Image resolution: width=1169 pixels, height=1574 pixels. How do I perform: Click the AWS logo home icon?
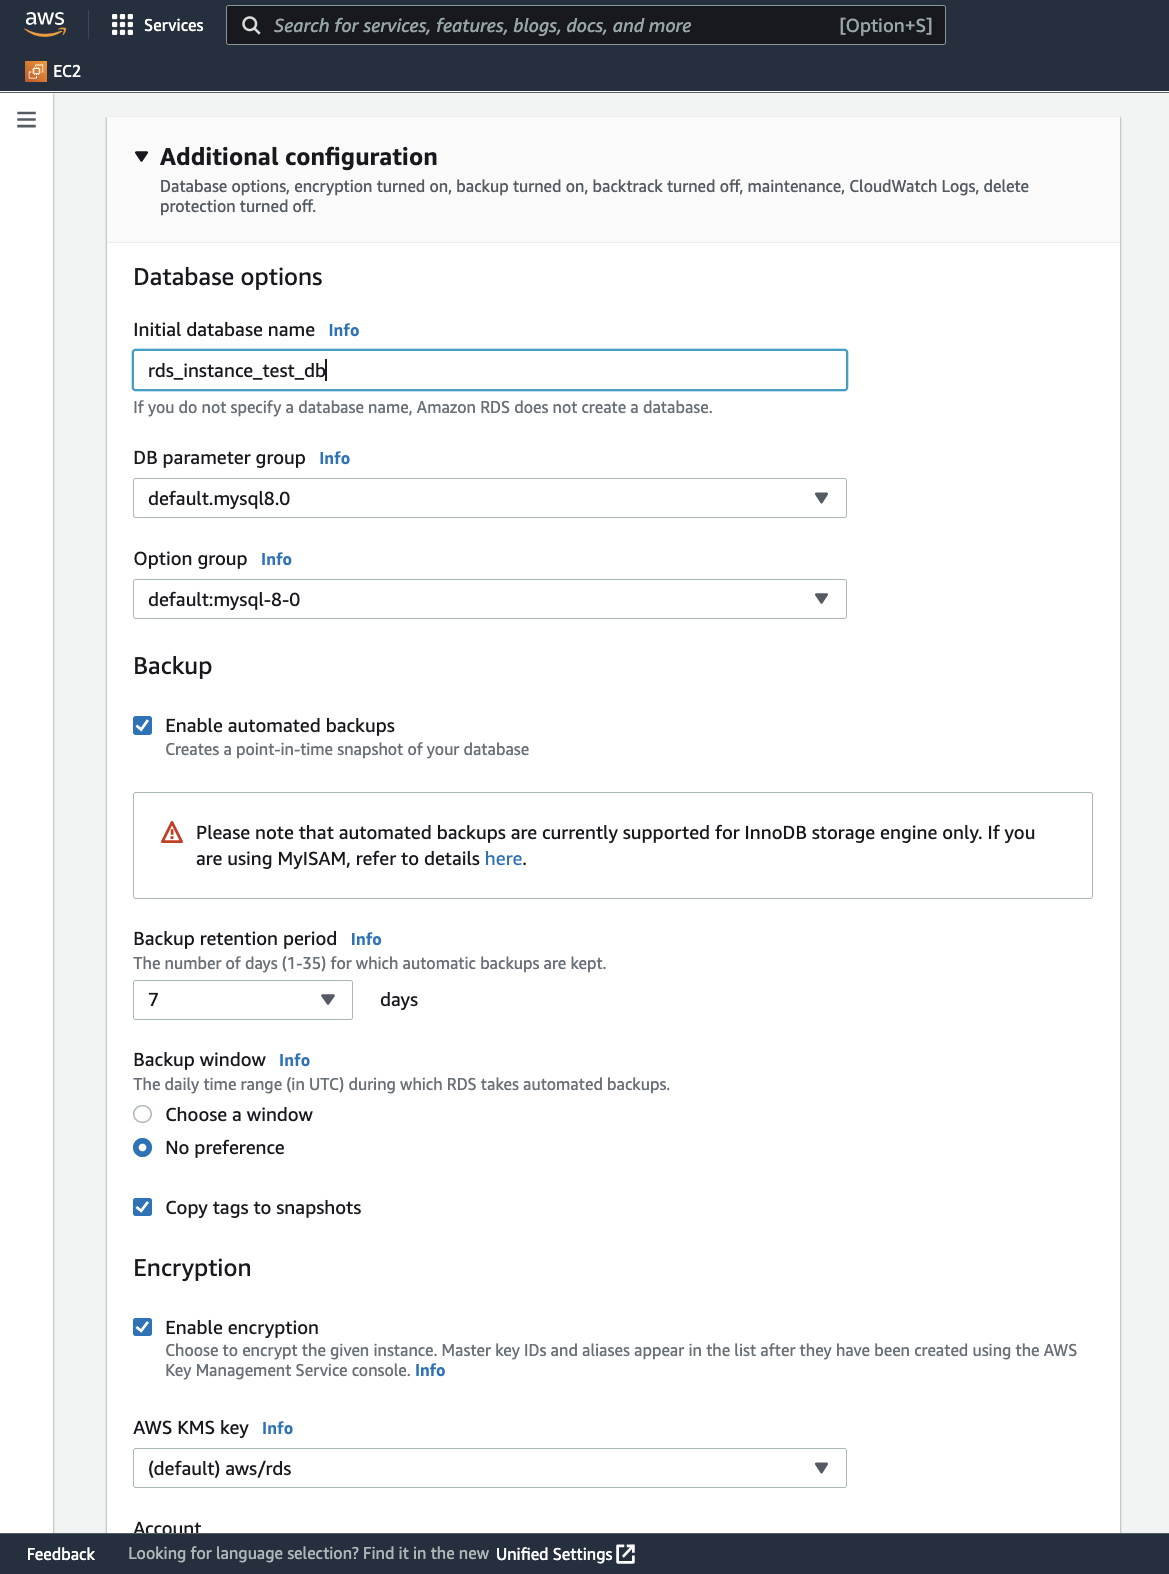click(x=45, y=24)
